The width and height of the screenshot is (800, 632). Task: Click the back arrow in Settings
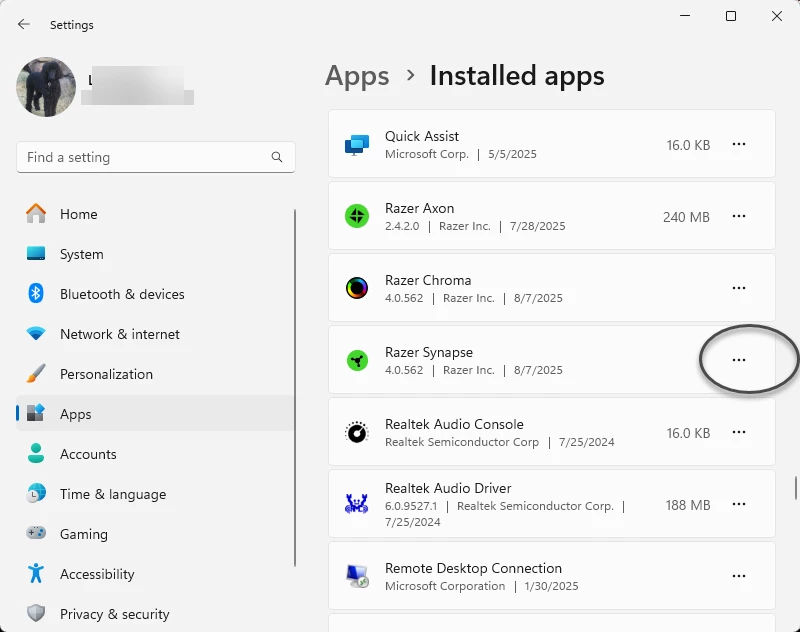(23, 24)
